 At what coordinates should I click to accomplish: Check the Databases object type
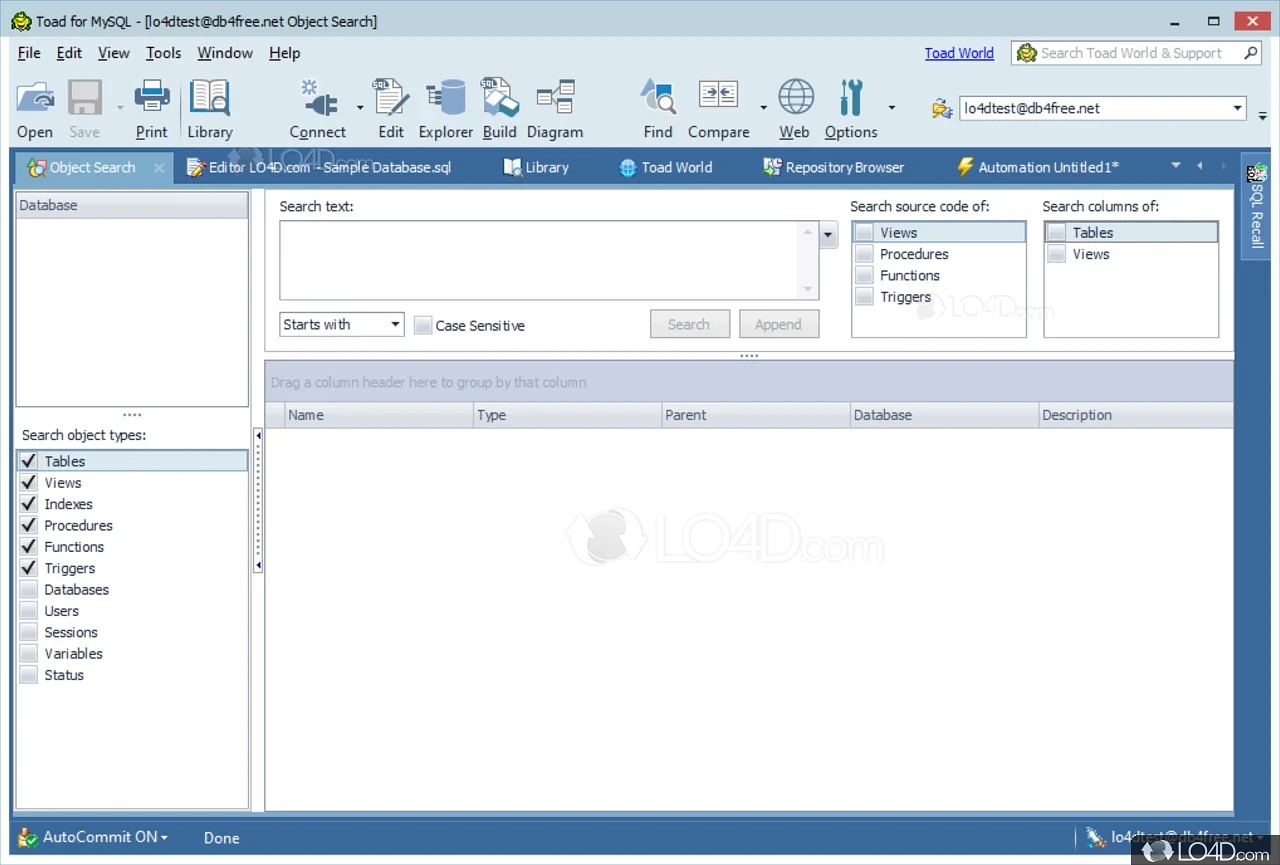point(29,590)
